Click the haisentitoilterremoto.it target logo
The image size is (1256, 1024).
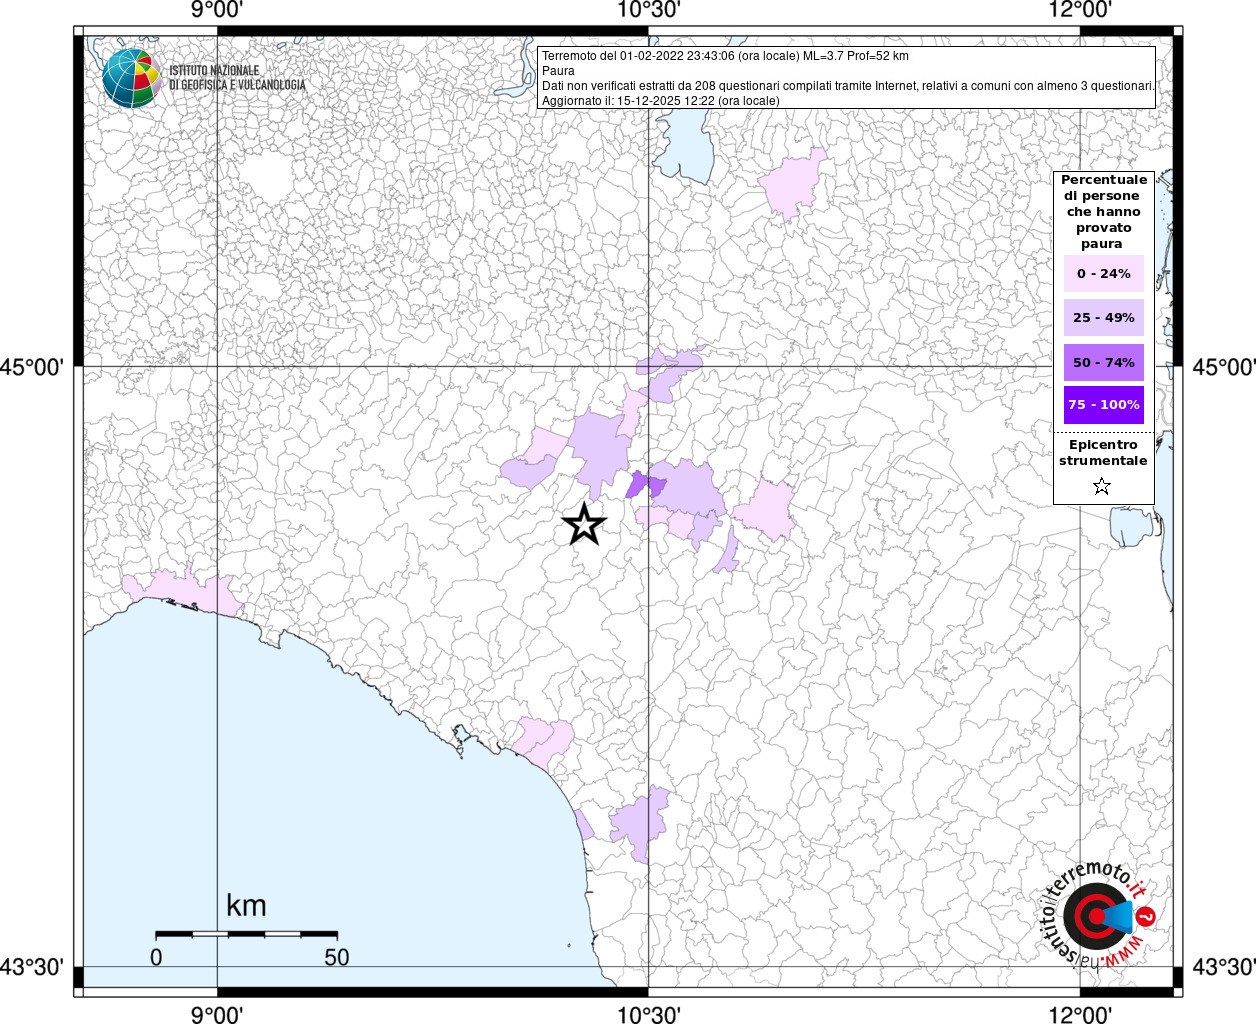tap(1097, 915)
